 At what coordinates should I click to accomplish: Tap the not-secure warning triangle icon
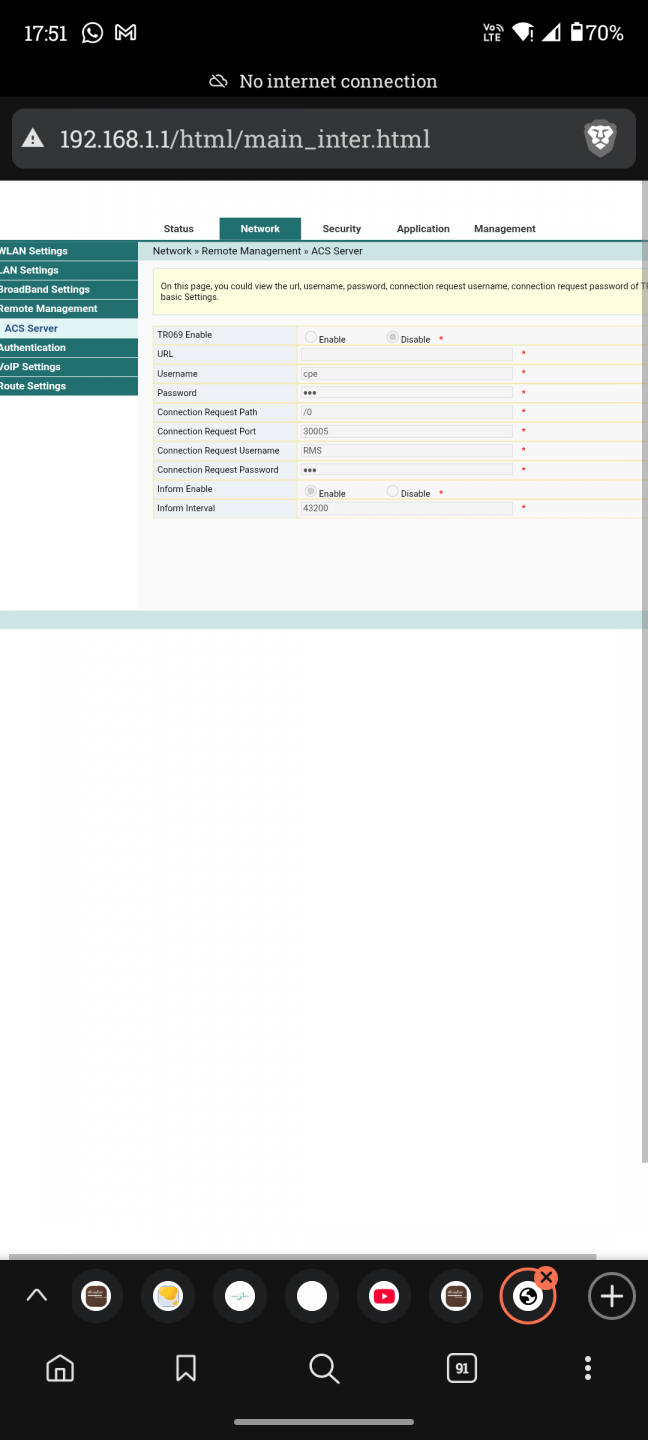[x=34, y=139]
